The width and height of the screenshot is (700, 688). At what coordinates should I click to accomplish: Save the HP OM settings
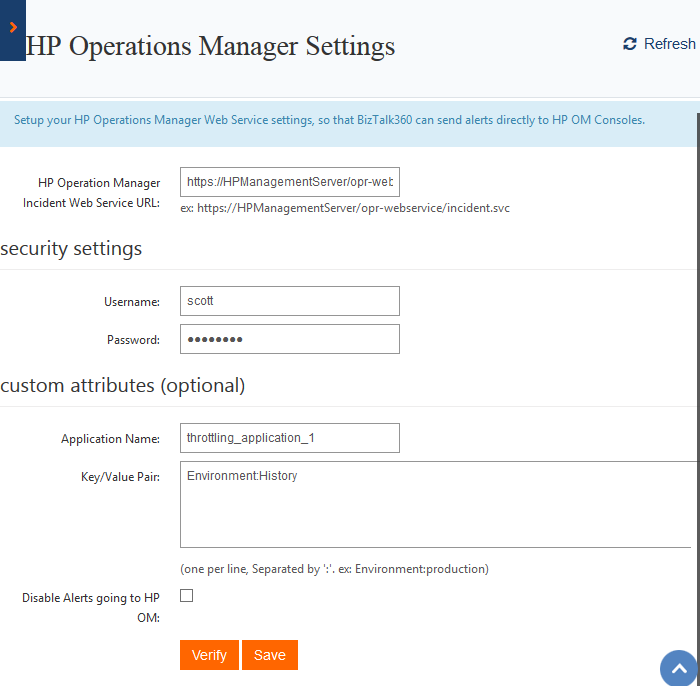[x=270, y=655]
